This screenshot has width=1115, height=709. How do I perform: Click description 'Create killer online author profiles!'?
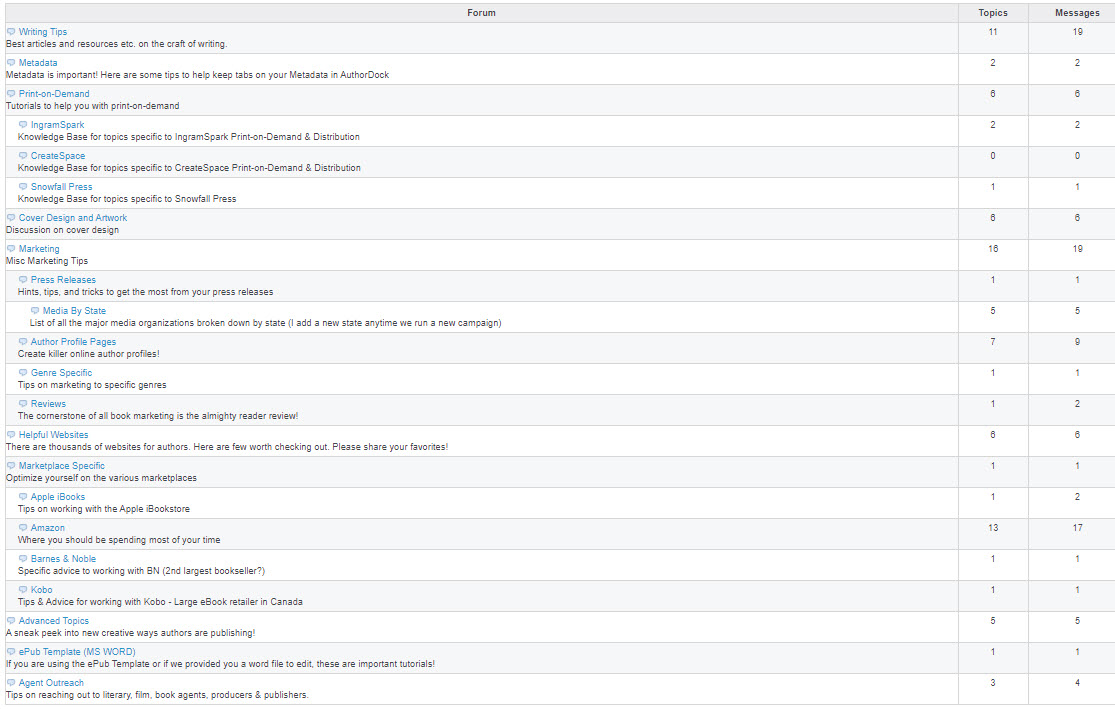(89, 354)
